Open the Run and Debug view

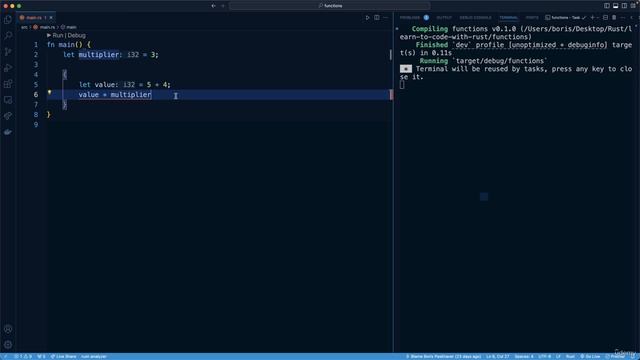coord(8,68)
